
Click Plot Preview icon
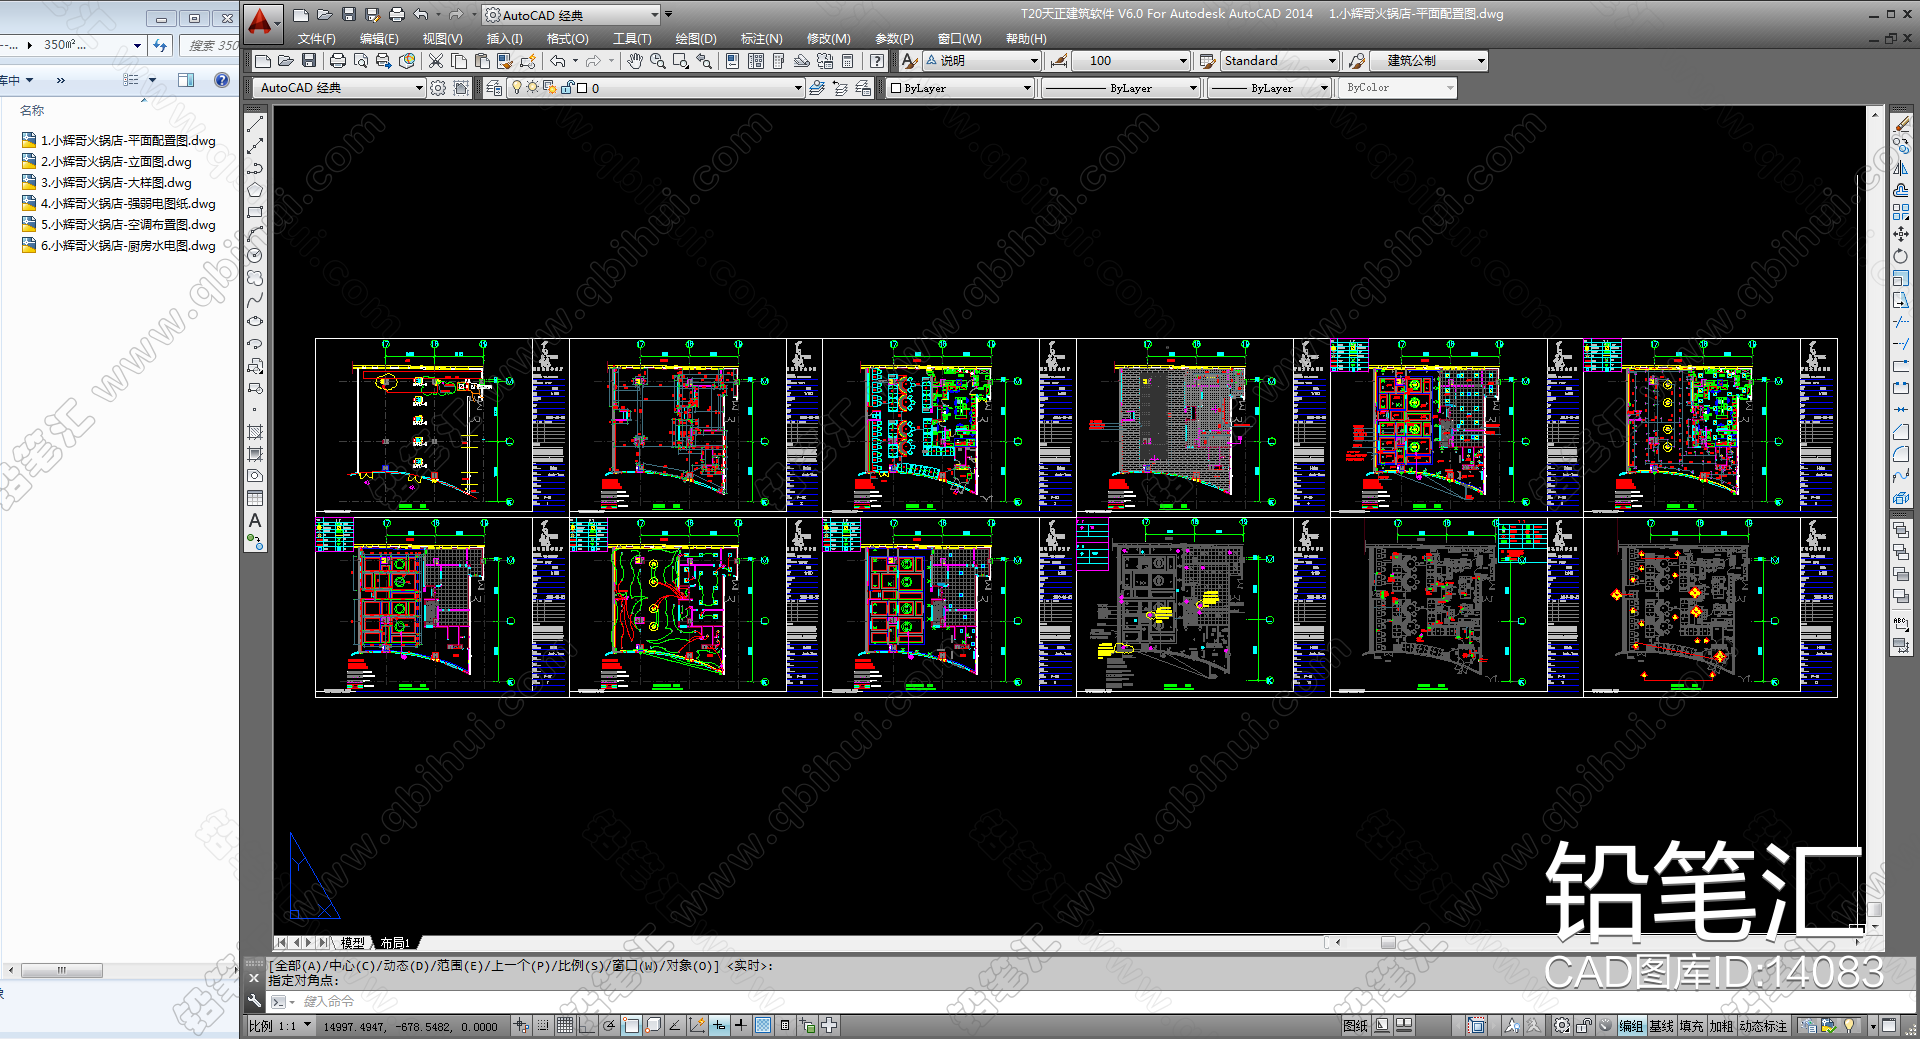[x=360, y=61]
